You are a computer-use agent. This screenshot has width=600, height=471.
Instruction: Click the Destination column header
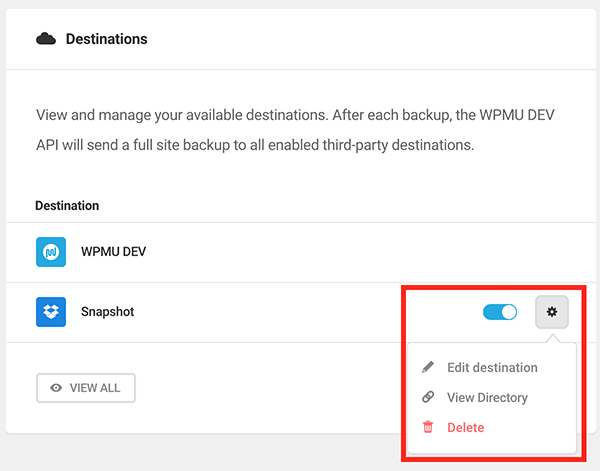pyautogui.click(x=67, y=205)
